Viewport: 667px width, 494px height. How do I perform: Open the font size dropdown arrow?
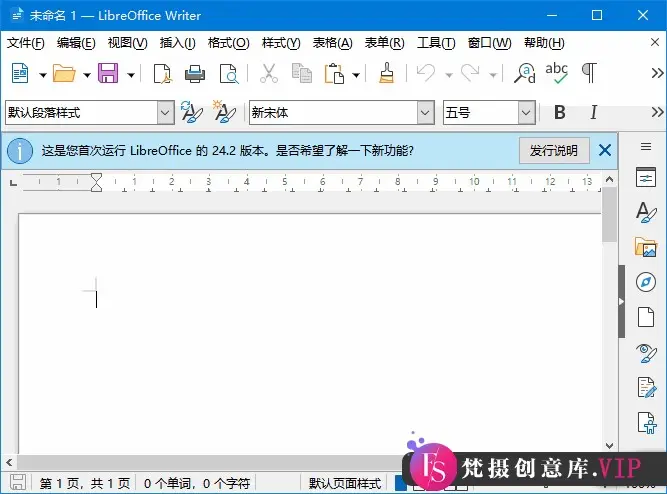click(x=526, y=113)
